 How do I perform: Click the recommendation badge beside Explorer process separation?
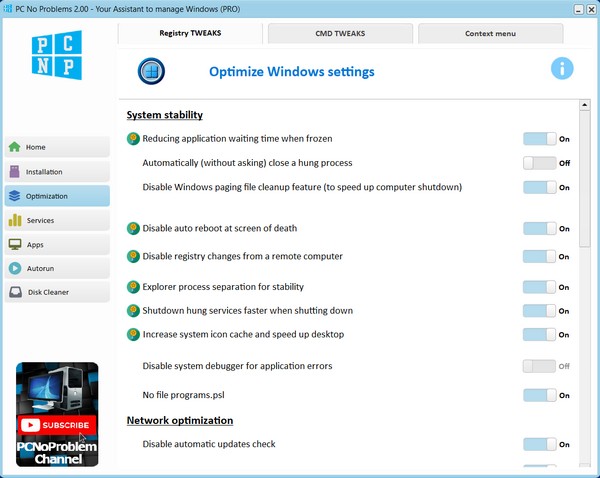click(x=133, y=287)
